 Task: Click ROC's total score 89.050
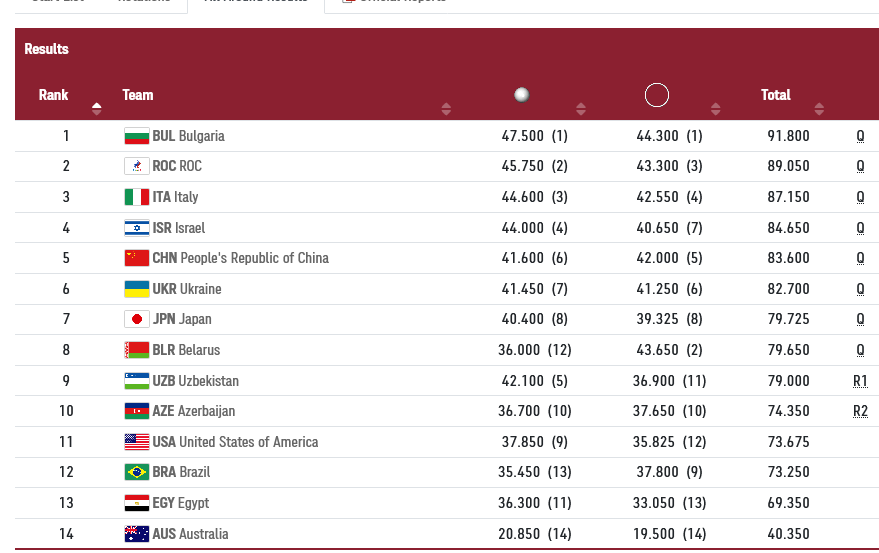pyautogui.click(x=788, y=166)
